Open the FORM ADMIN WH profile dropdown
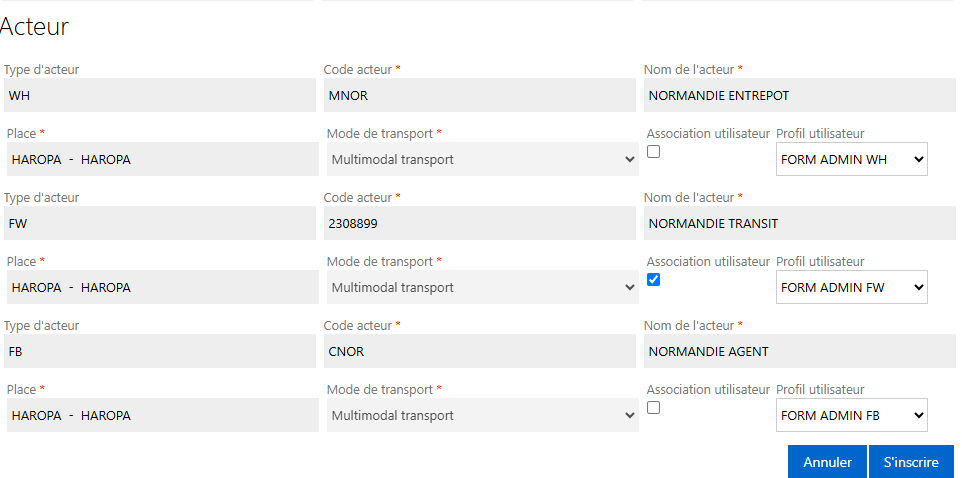The height and width of the screenshot is (478, 962). coord(852,160)
